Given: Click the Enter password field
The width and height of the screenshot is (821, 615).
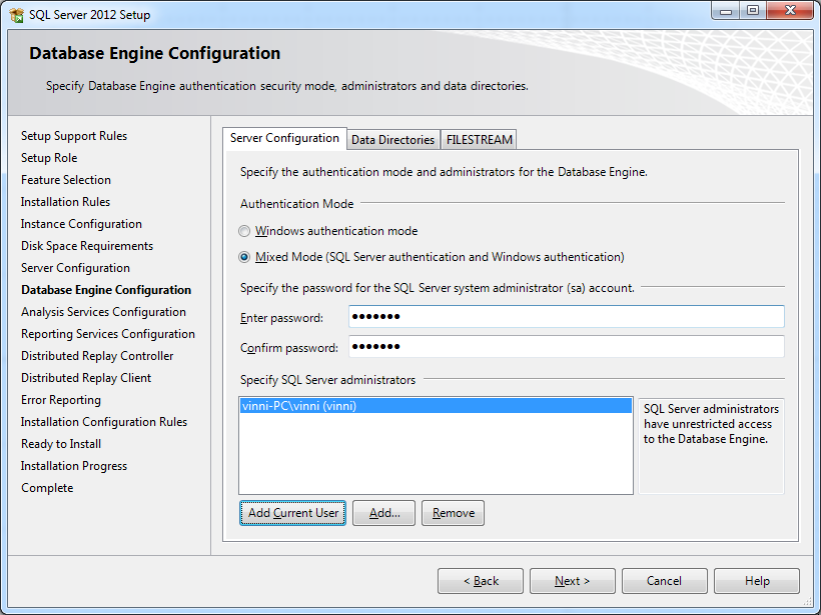Looking at the screenshot, I should (x=567, y=317).
